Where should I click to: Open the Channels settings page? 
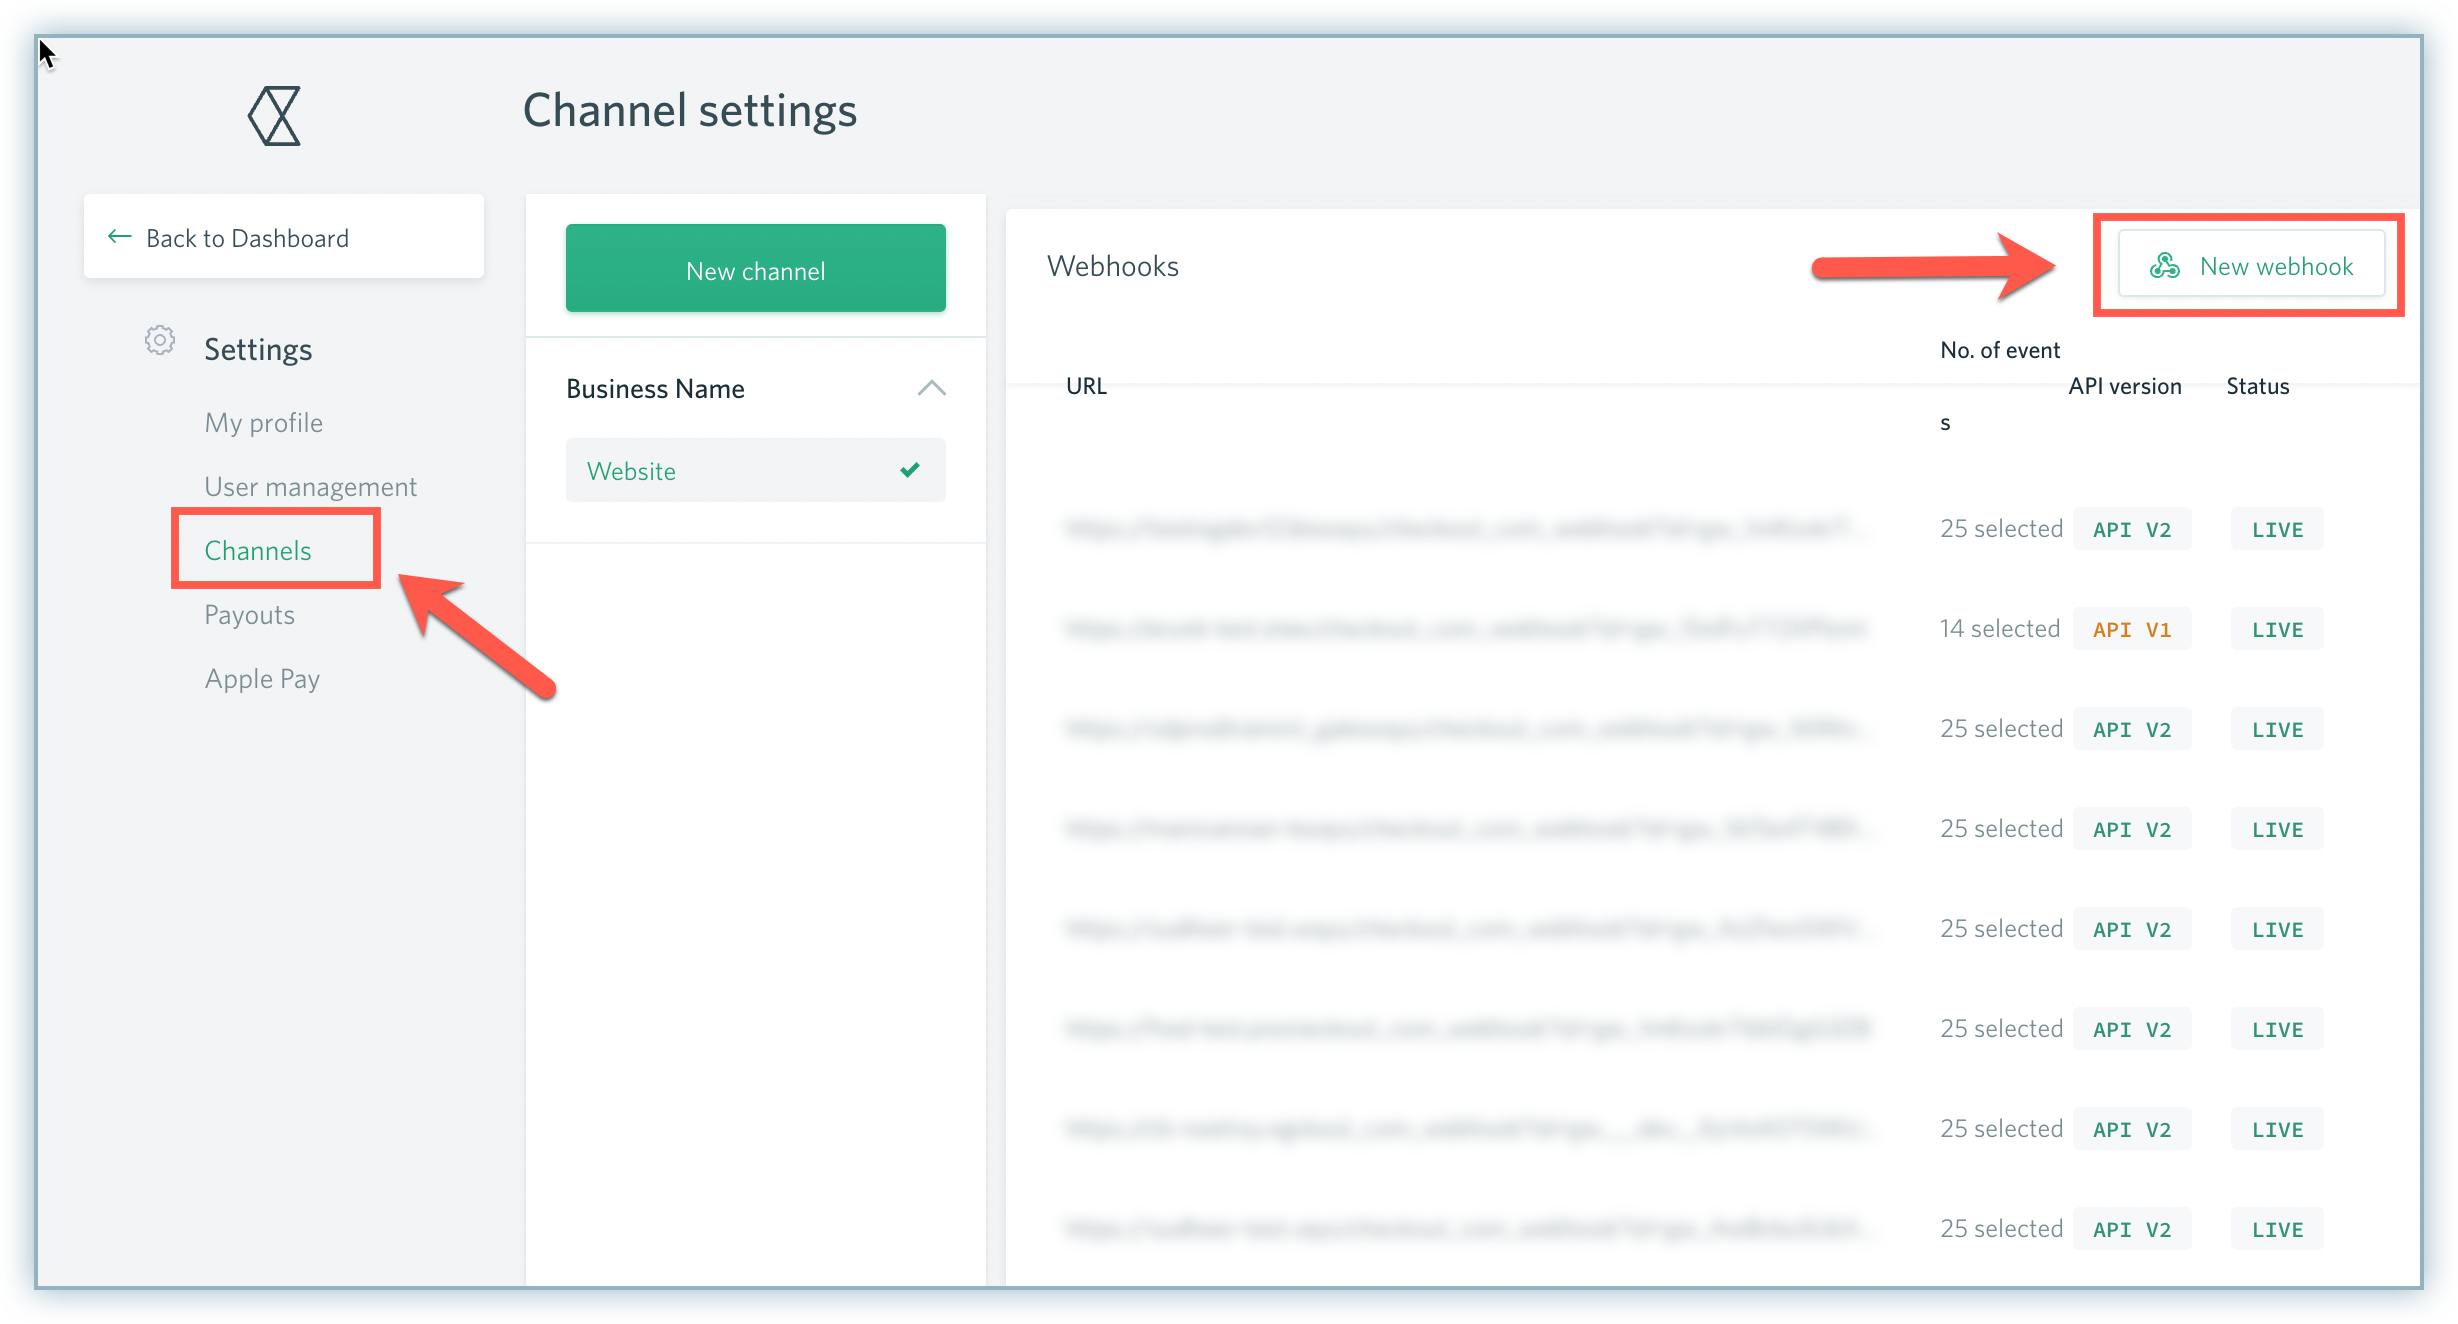(258, 551)
